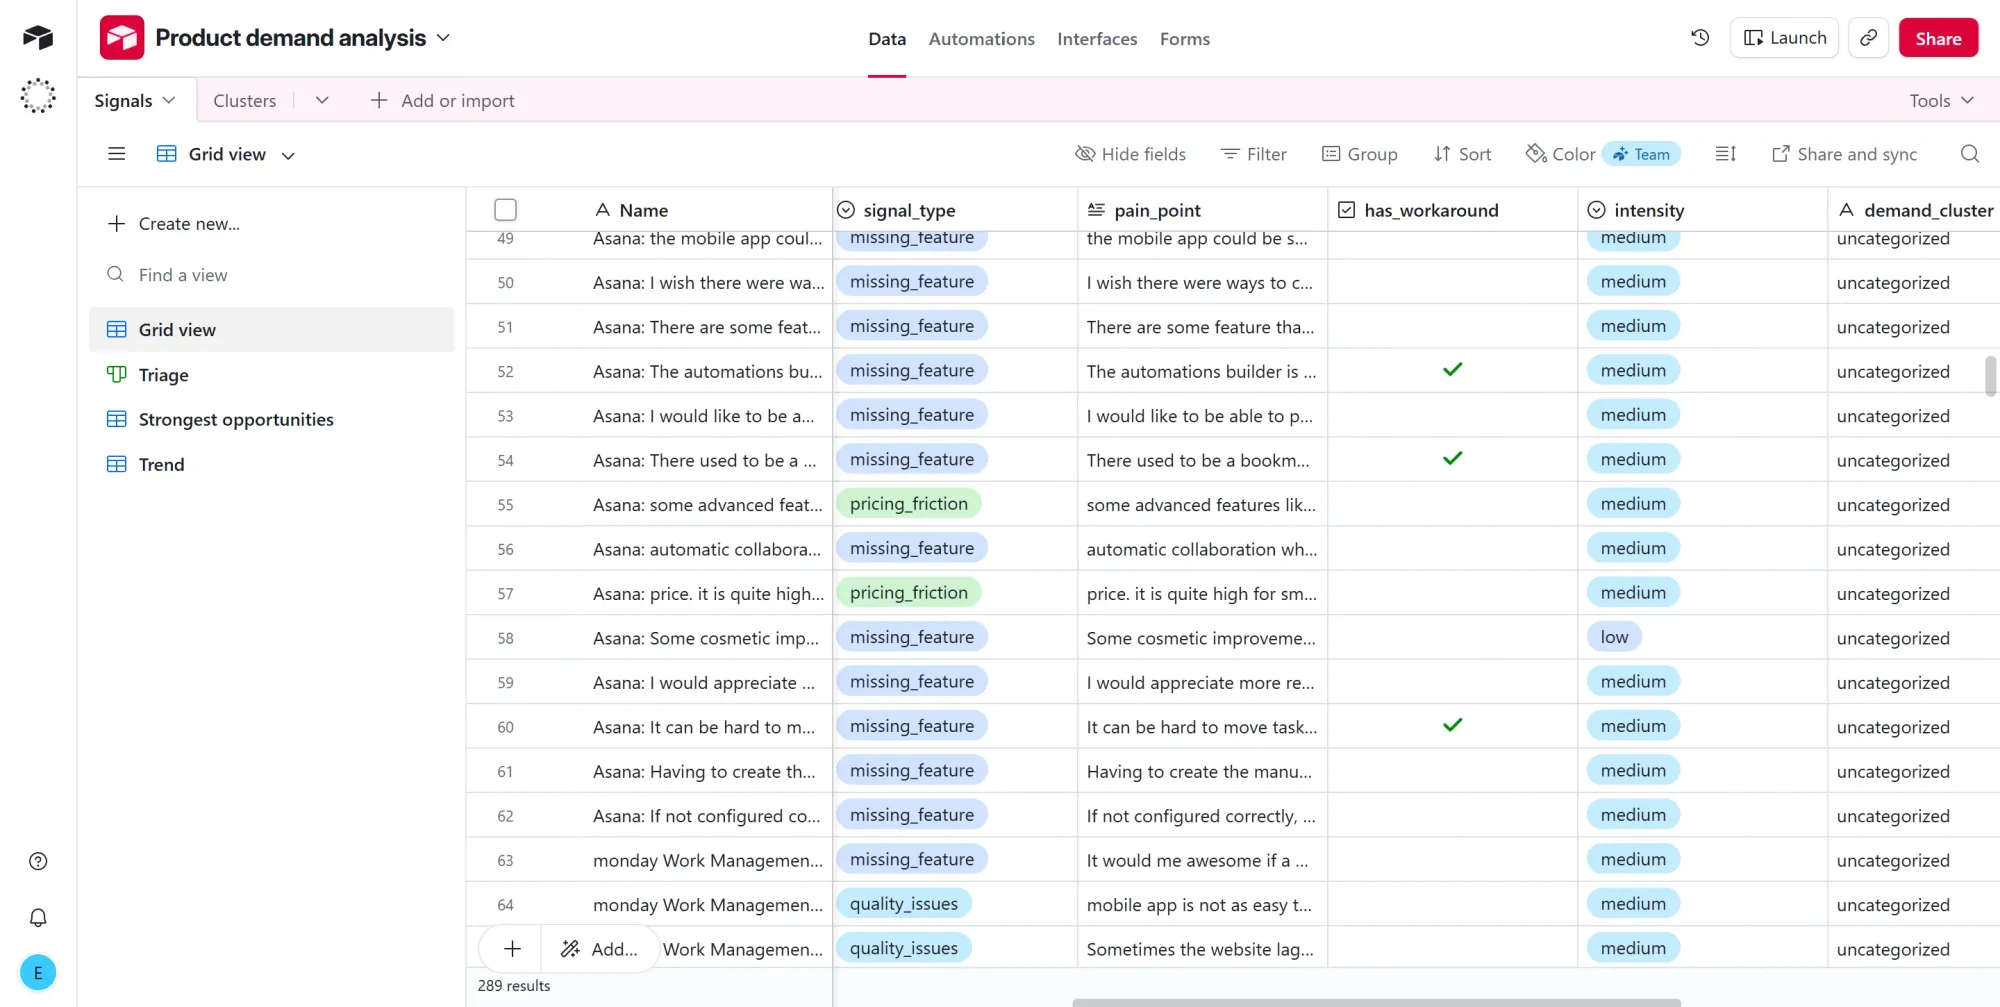
Task: Click the low intensity tag in row 58
Action: click(x=1614, y=637)
